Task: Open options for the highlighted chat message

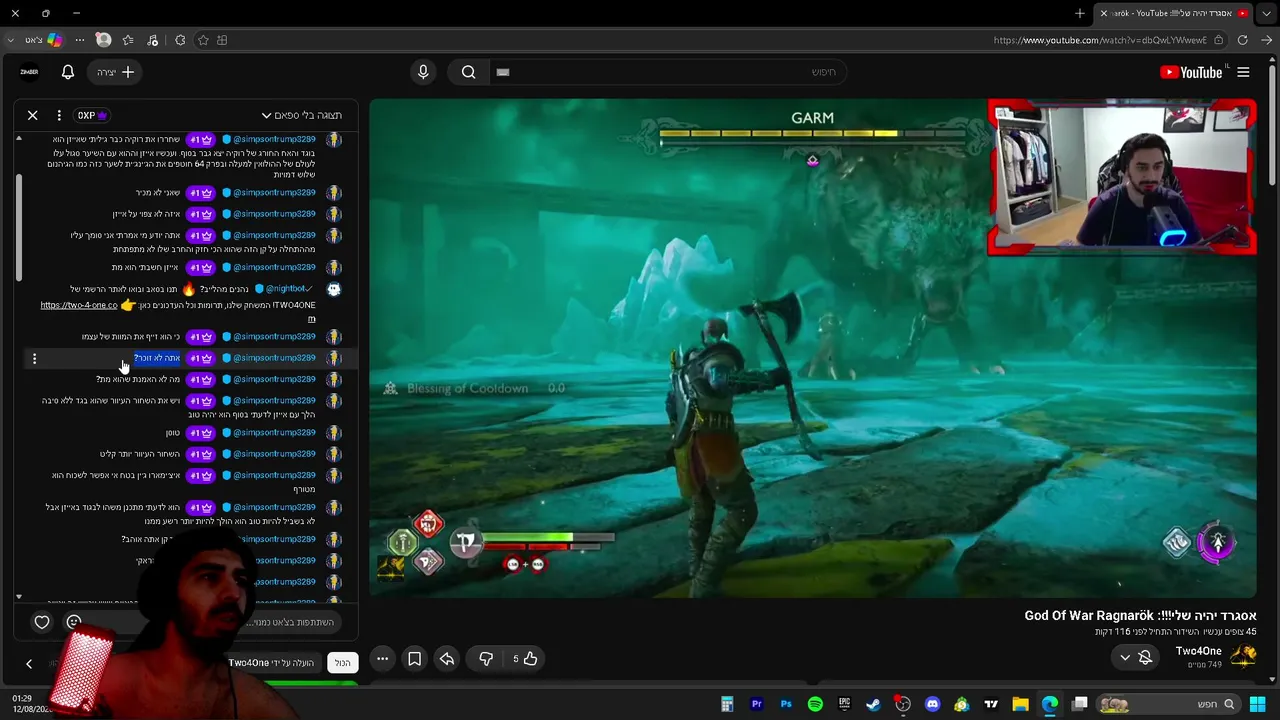Action: [34, 358]
